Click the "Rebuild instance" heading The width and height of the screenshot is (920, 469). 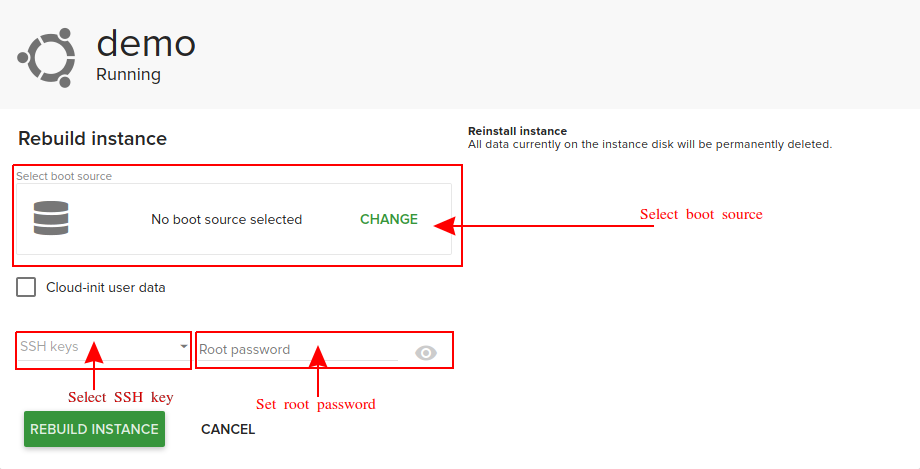coord(92,139)
